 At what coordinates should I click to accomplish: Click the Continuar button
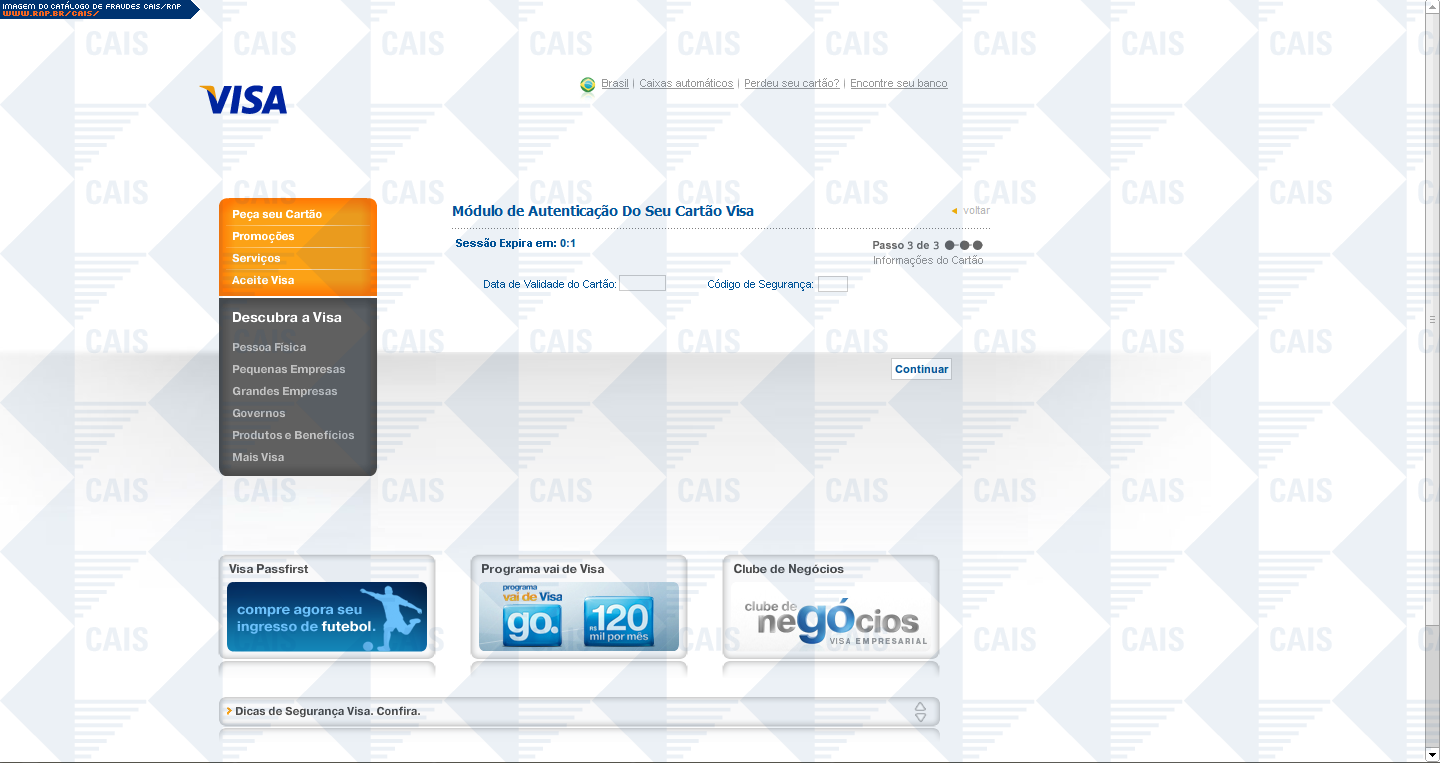(921, 369)
